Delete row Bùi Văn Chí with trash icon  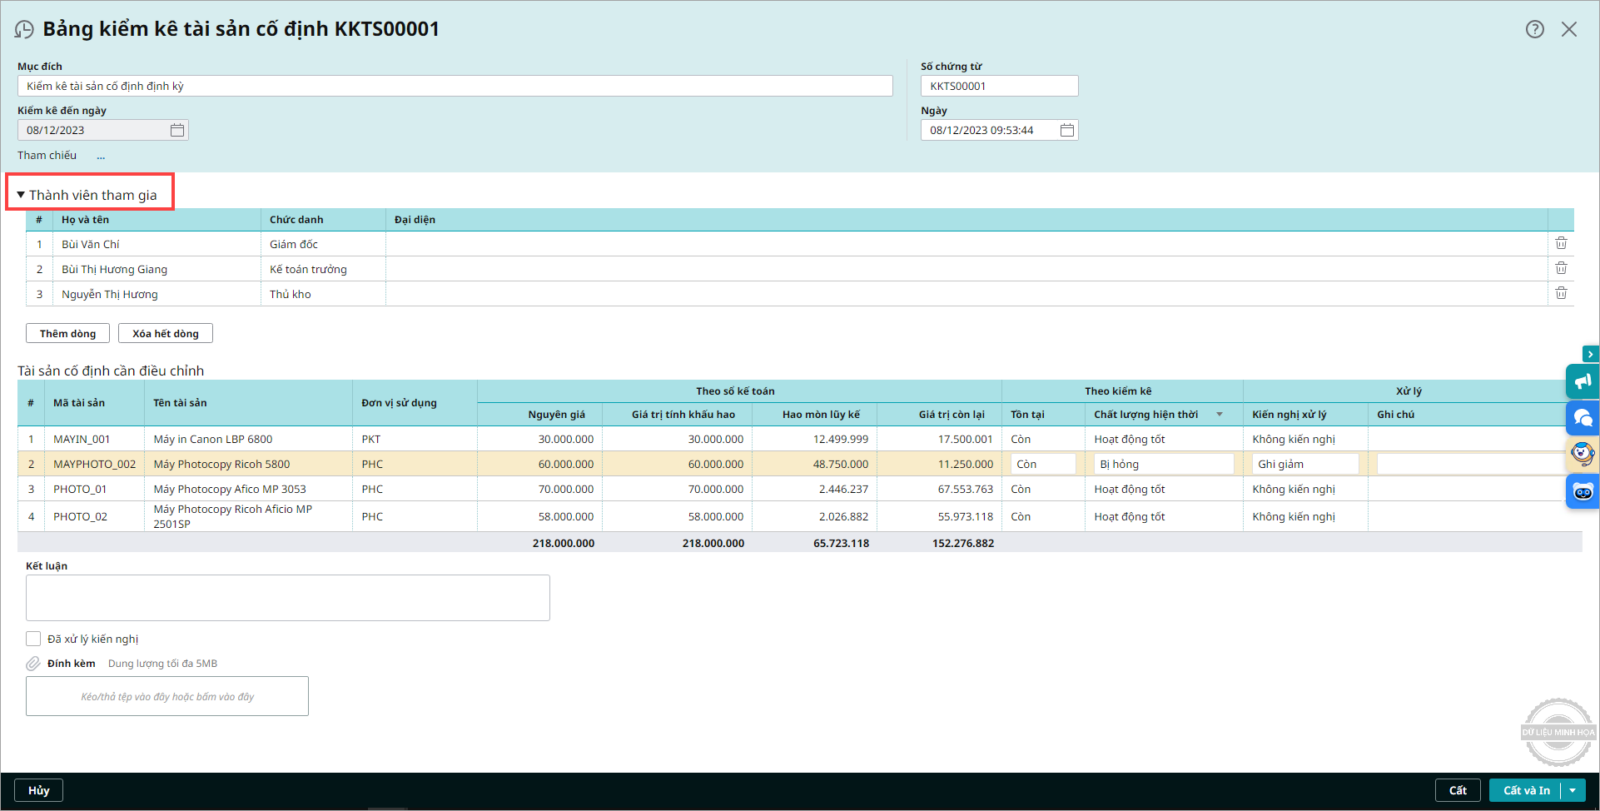(x=1561, y=243)
